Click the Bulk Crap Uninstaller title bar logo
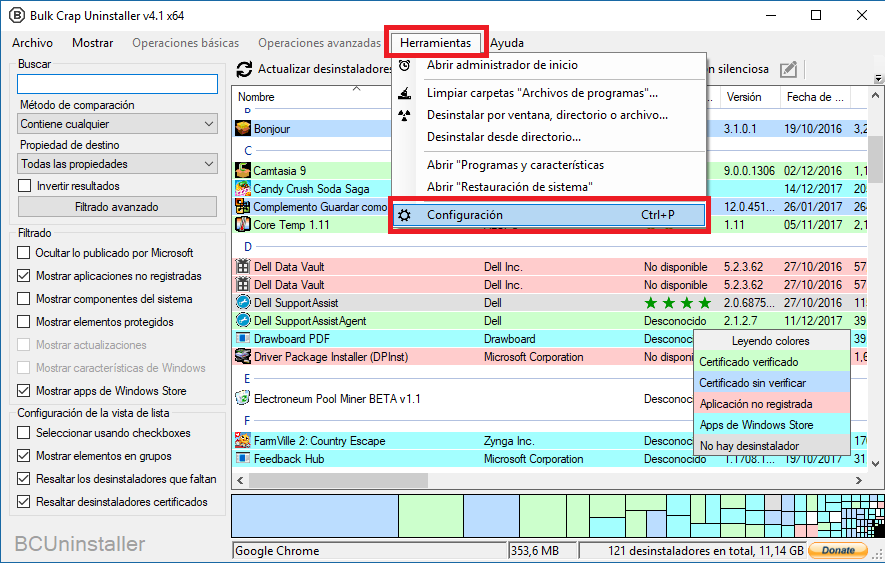 [x=17, y=15]
